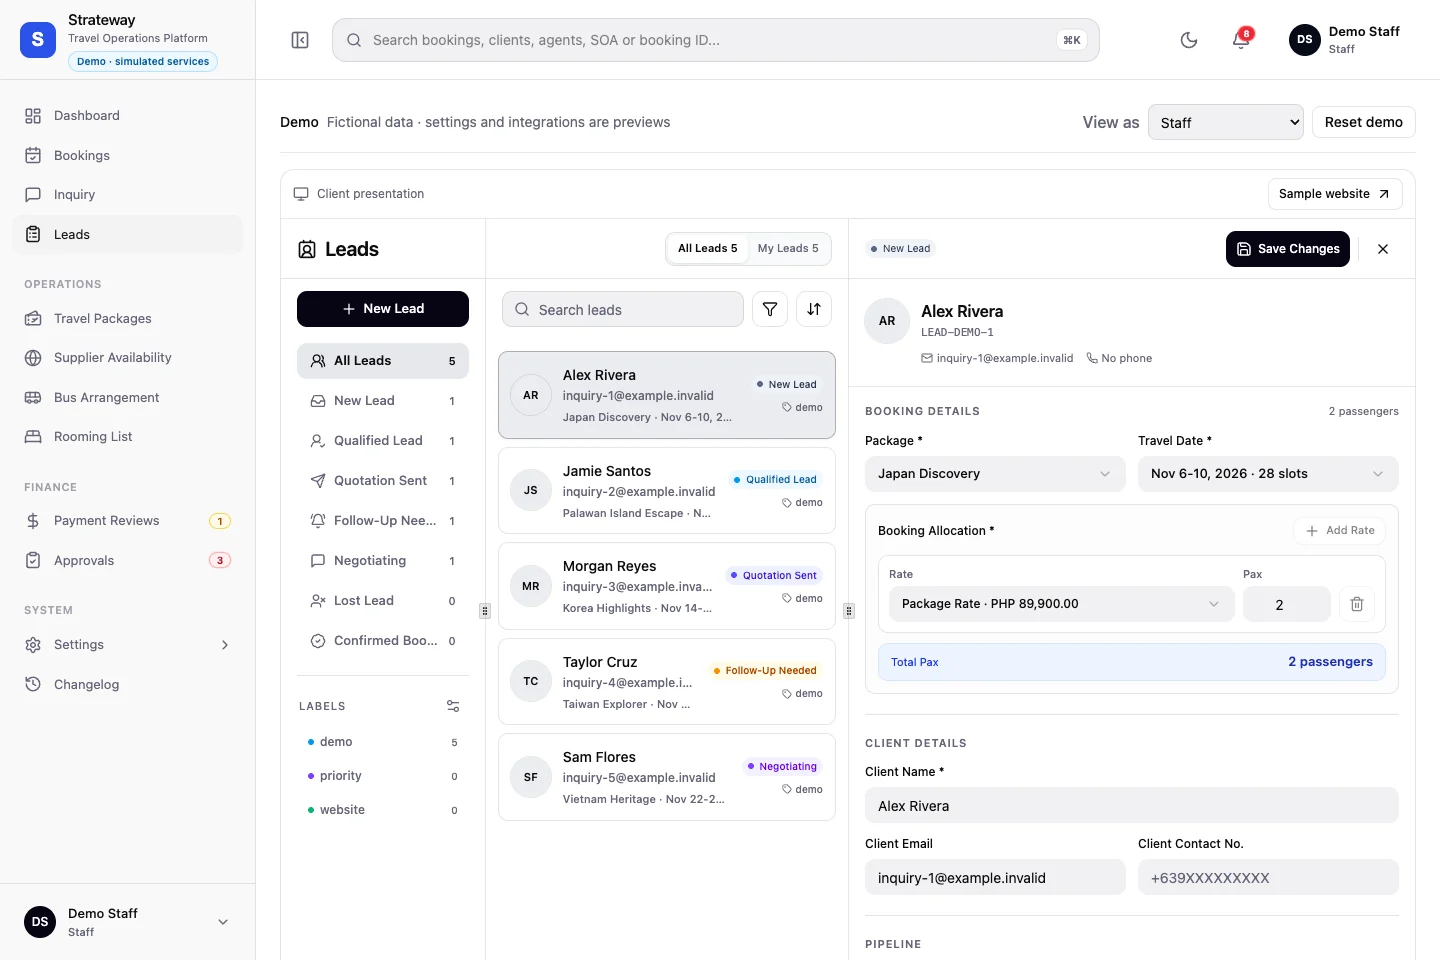The height and width of the screenshot is (960, 1440).
Task: Open Travel Date dropdown
Action: (x=1268, y=474)
